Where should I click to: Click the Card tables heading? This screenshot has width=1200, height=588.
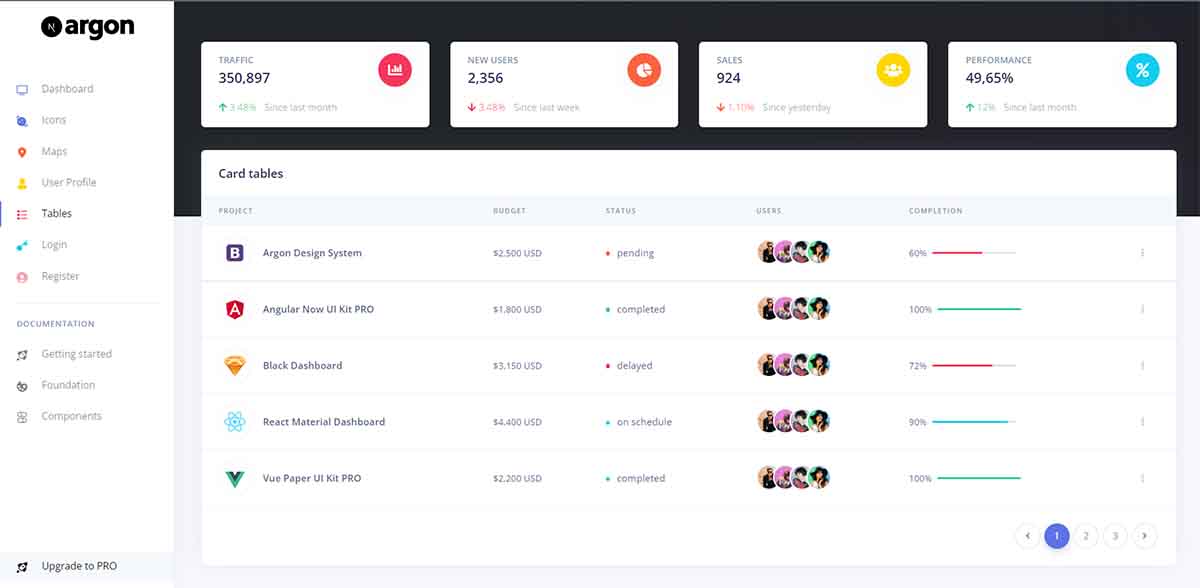pyautogui.click(x=251, y=174)
